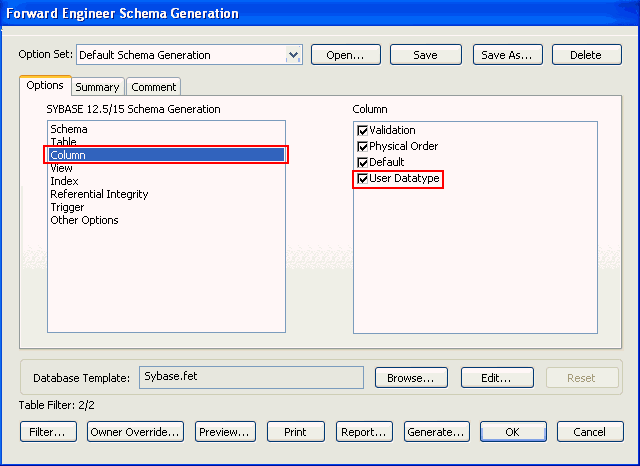Click the Save As... button

[x=507, y=55]
